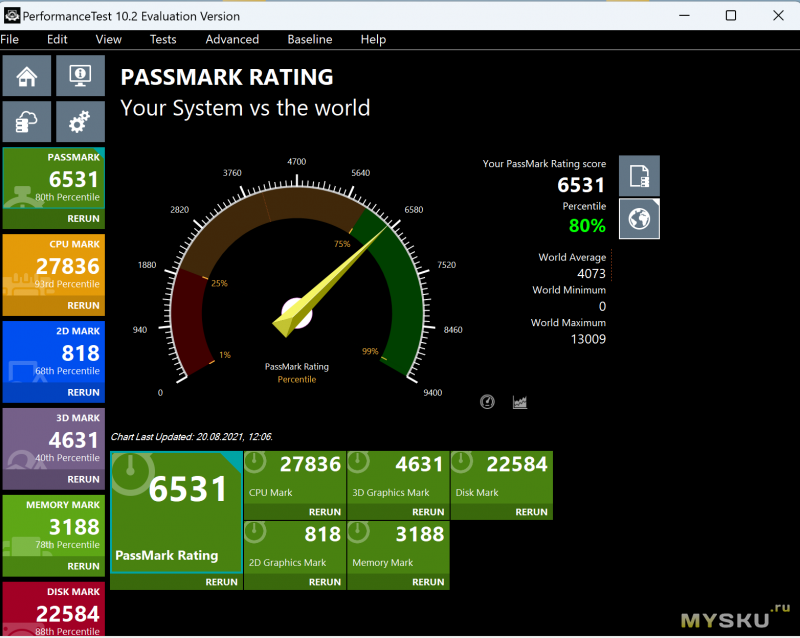Screen dimensions: 800x638
Task: Open the settings gears icon
Action: [x=80, y=121]
